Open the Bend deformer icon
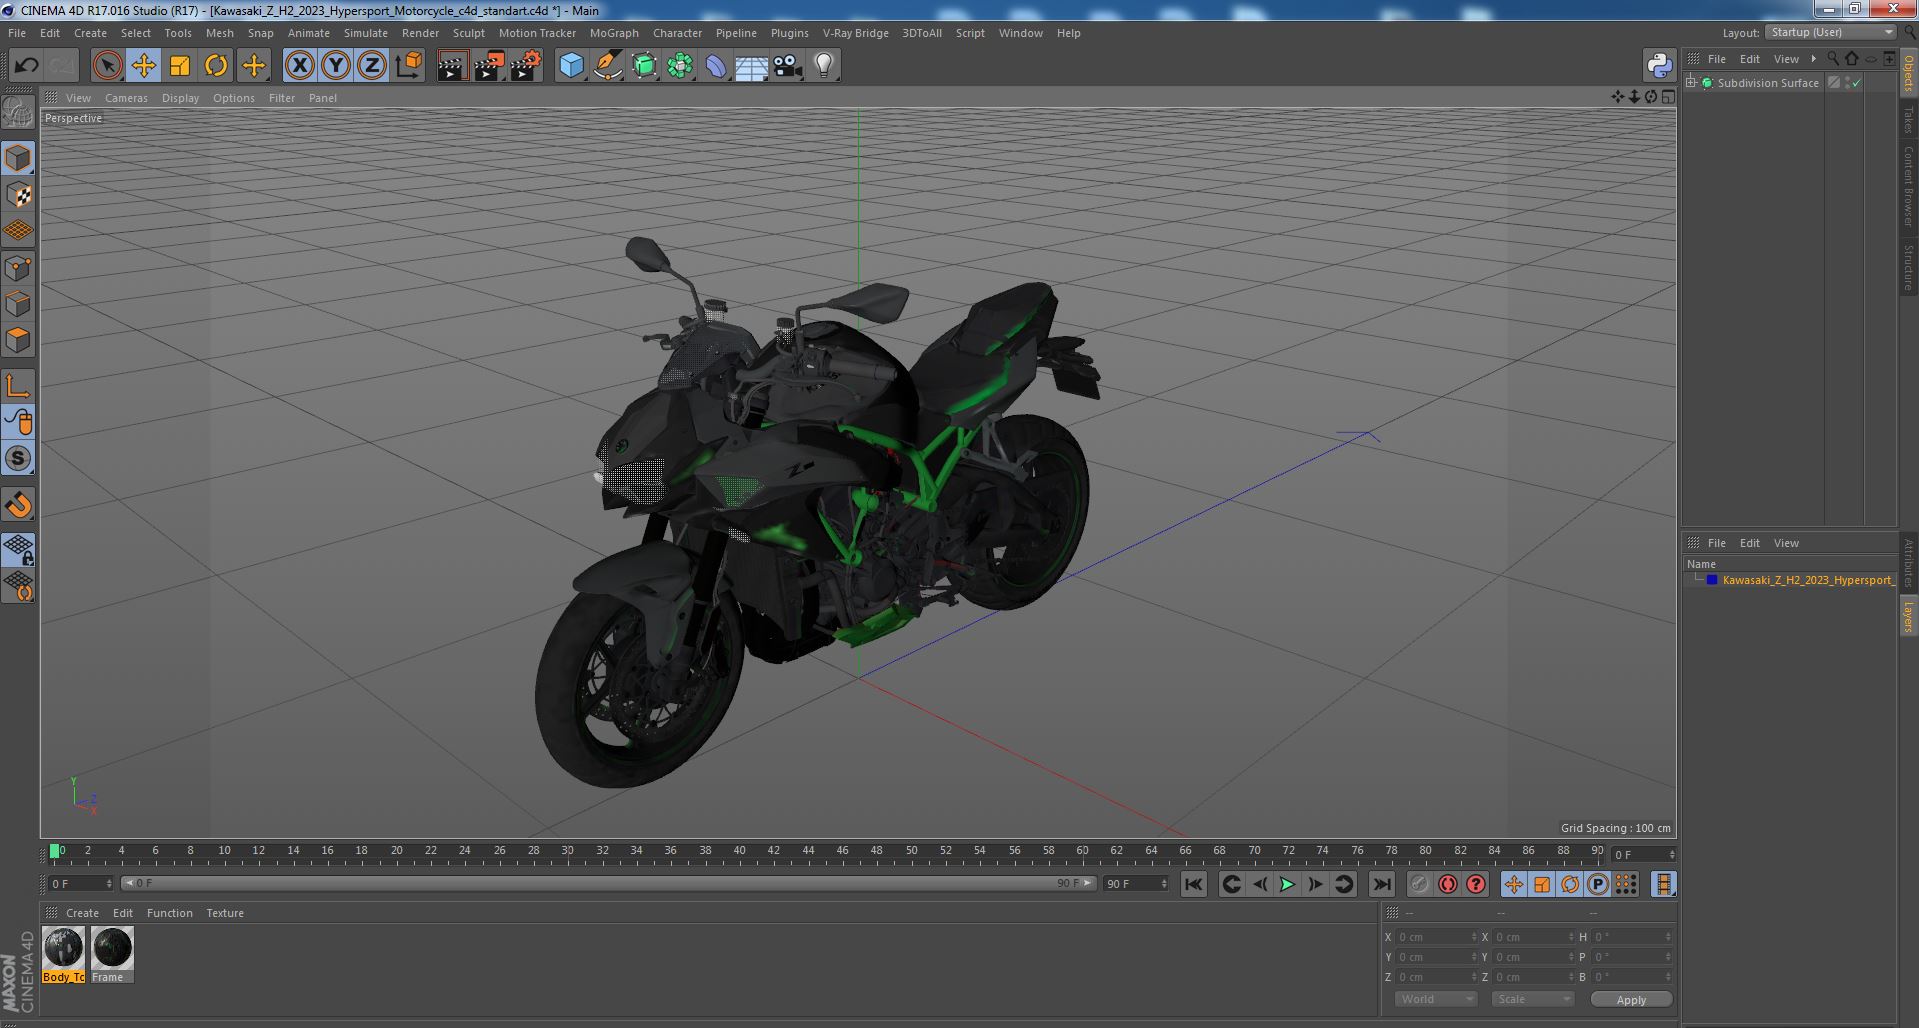This screenshot has width=1919, height=1028. pos(716,66)
